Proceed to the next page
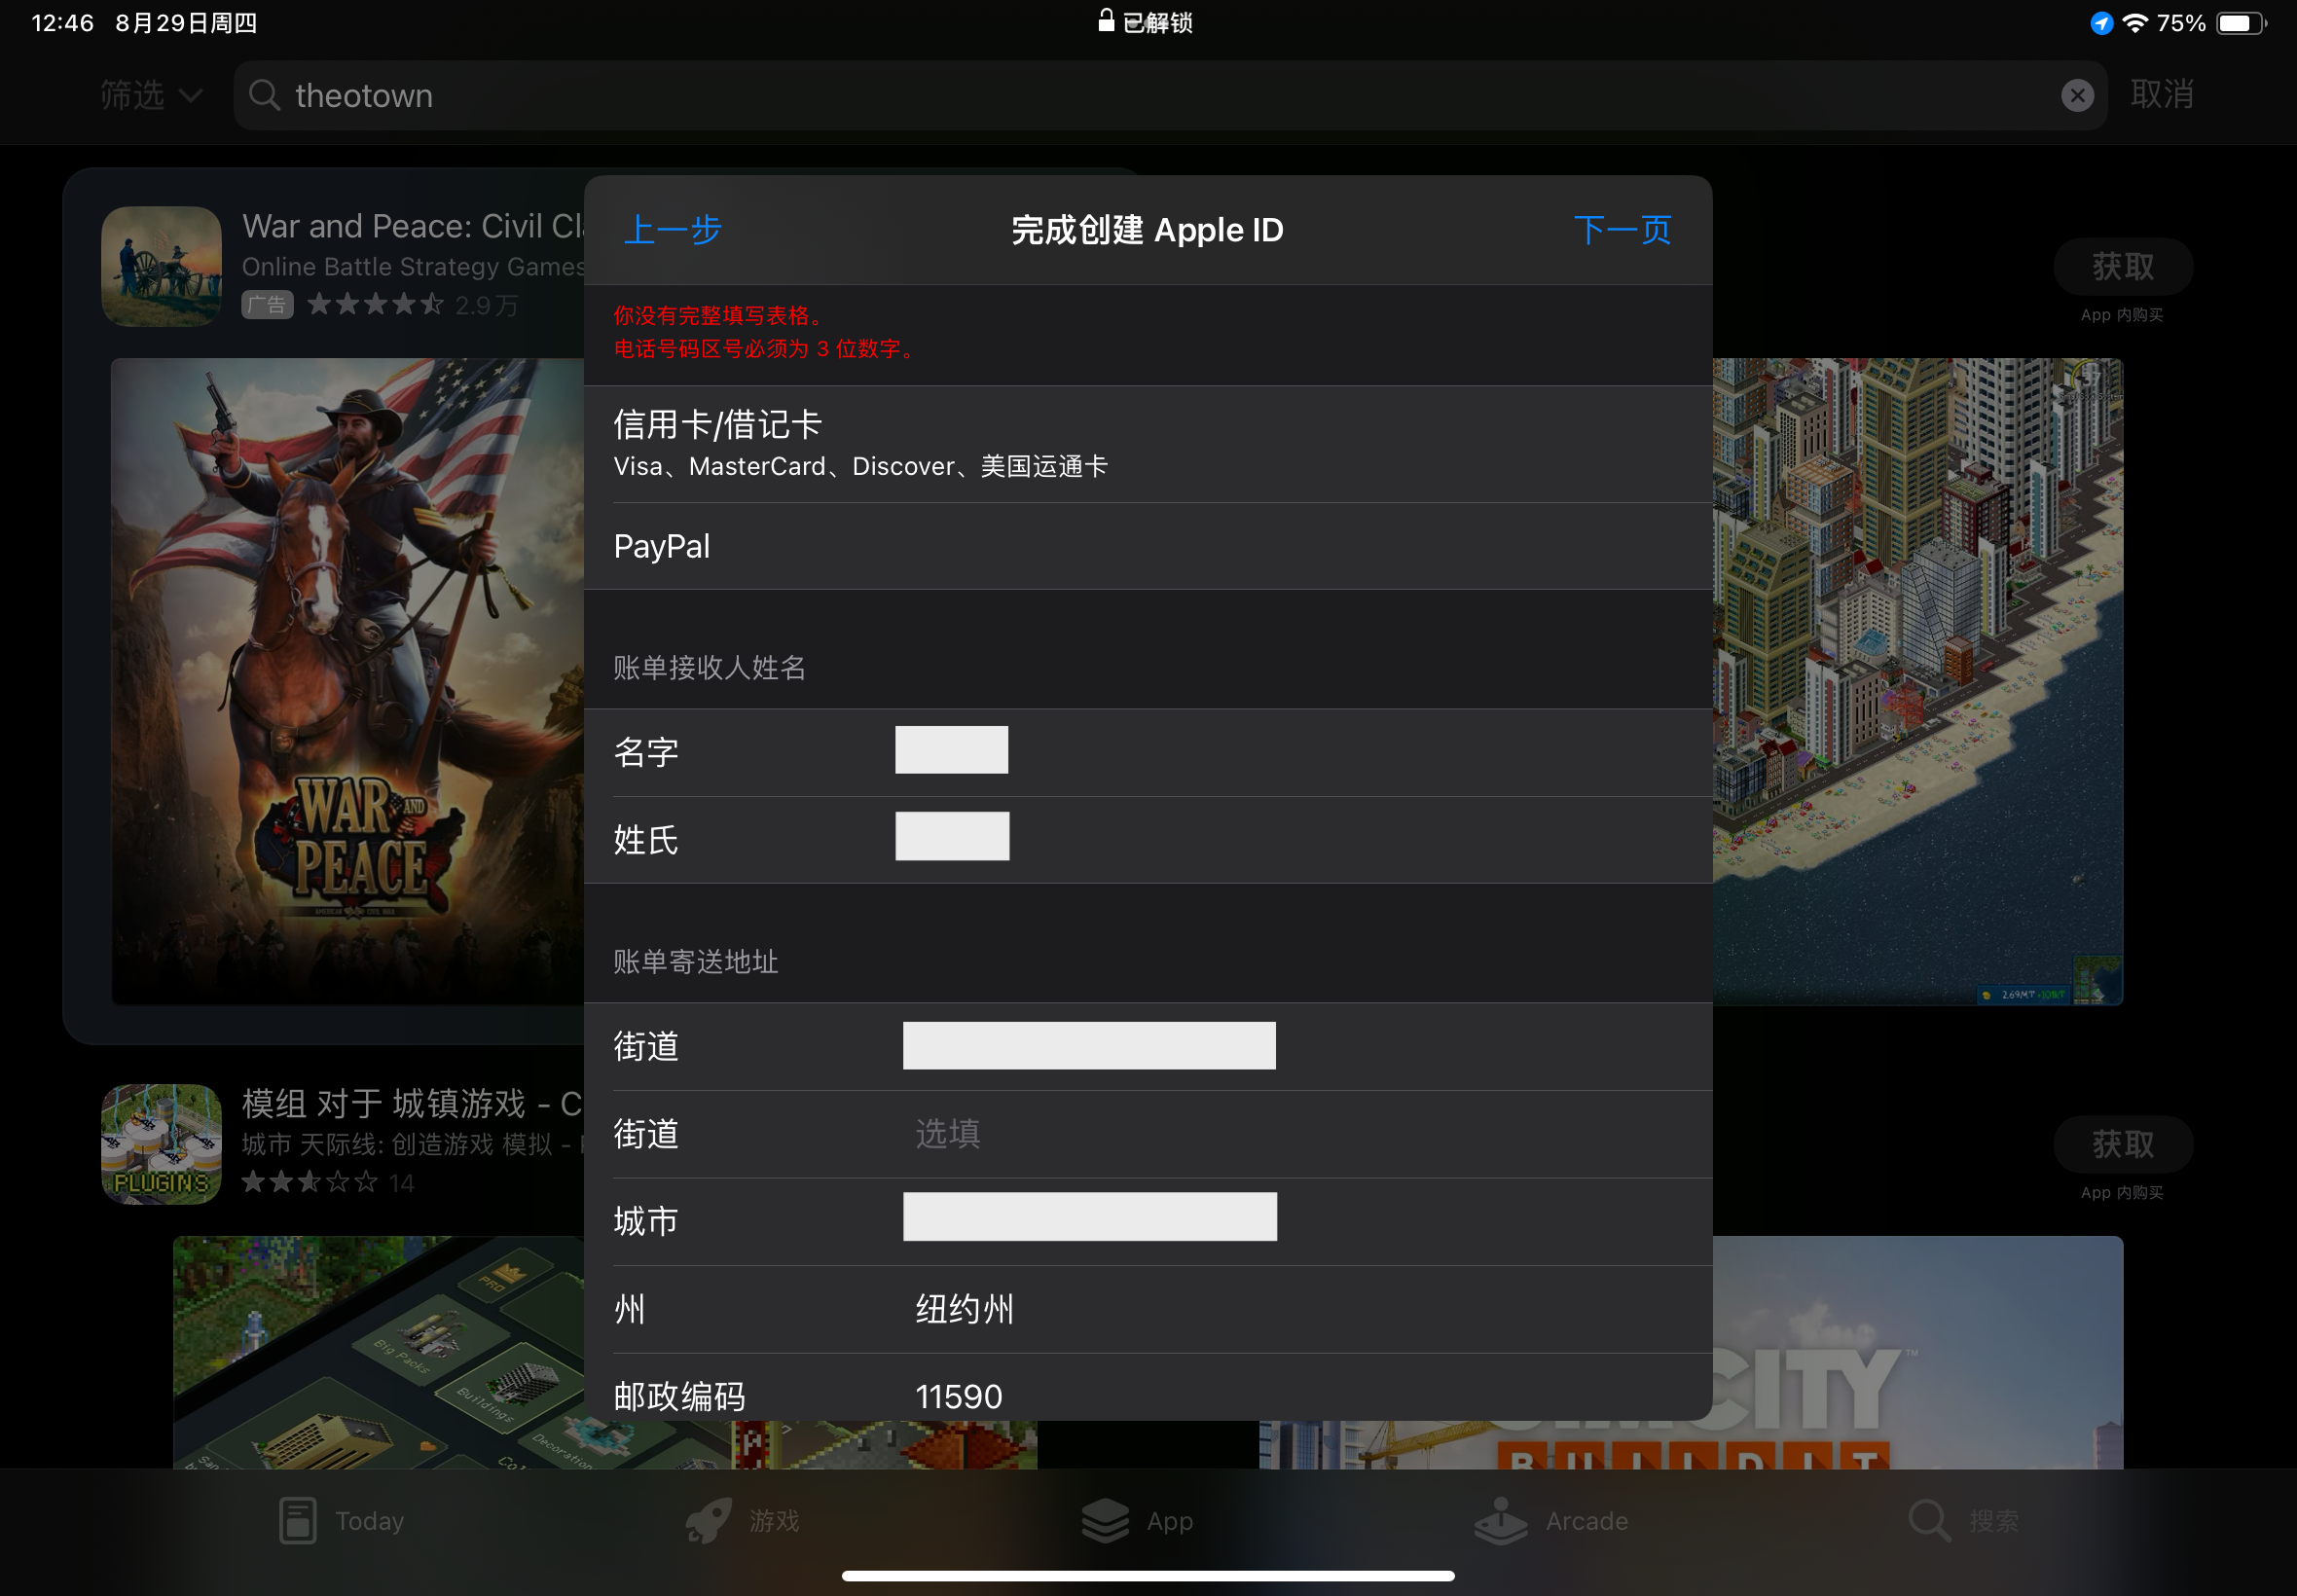Screen dimensions: 2297x1596 point(1621,230)
